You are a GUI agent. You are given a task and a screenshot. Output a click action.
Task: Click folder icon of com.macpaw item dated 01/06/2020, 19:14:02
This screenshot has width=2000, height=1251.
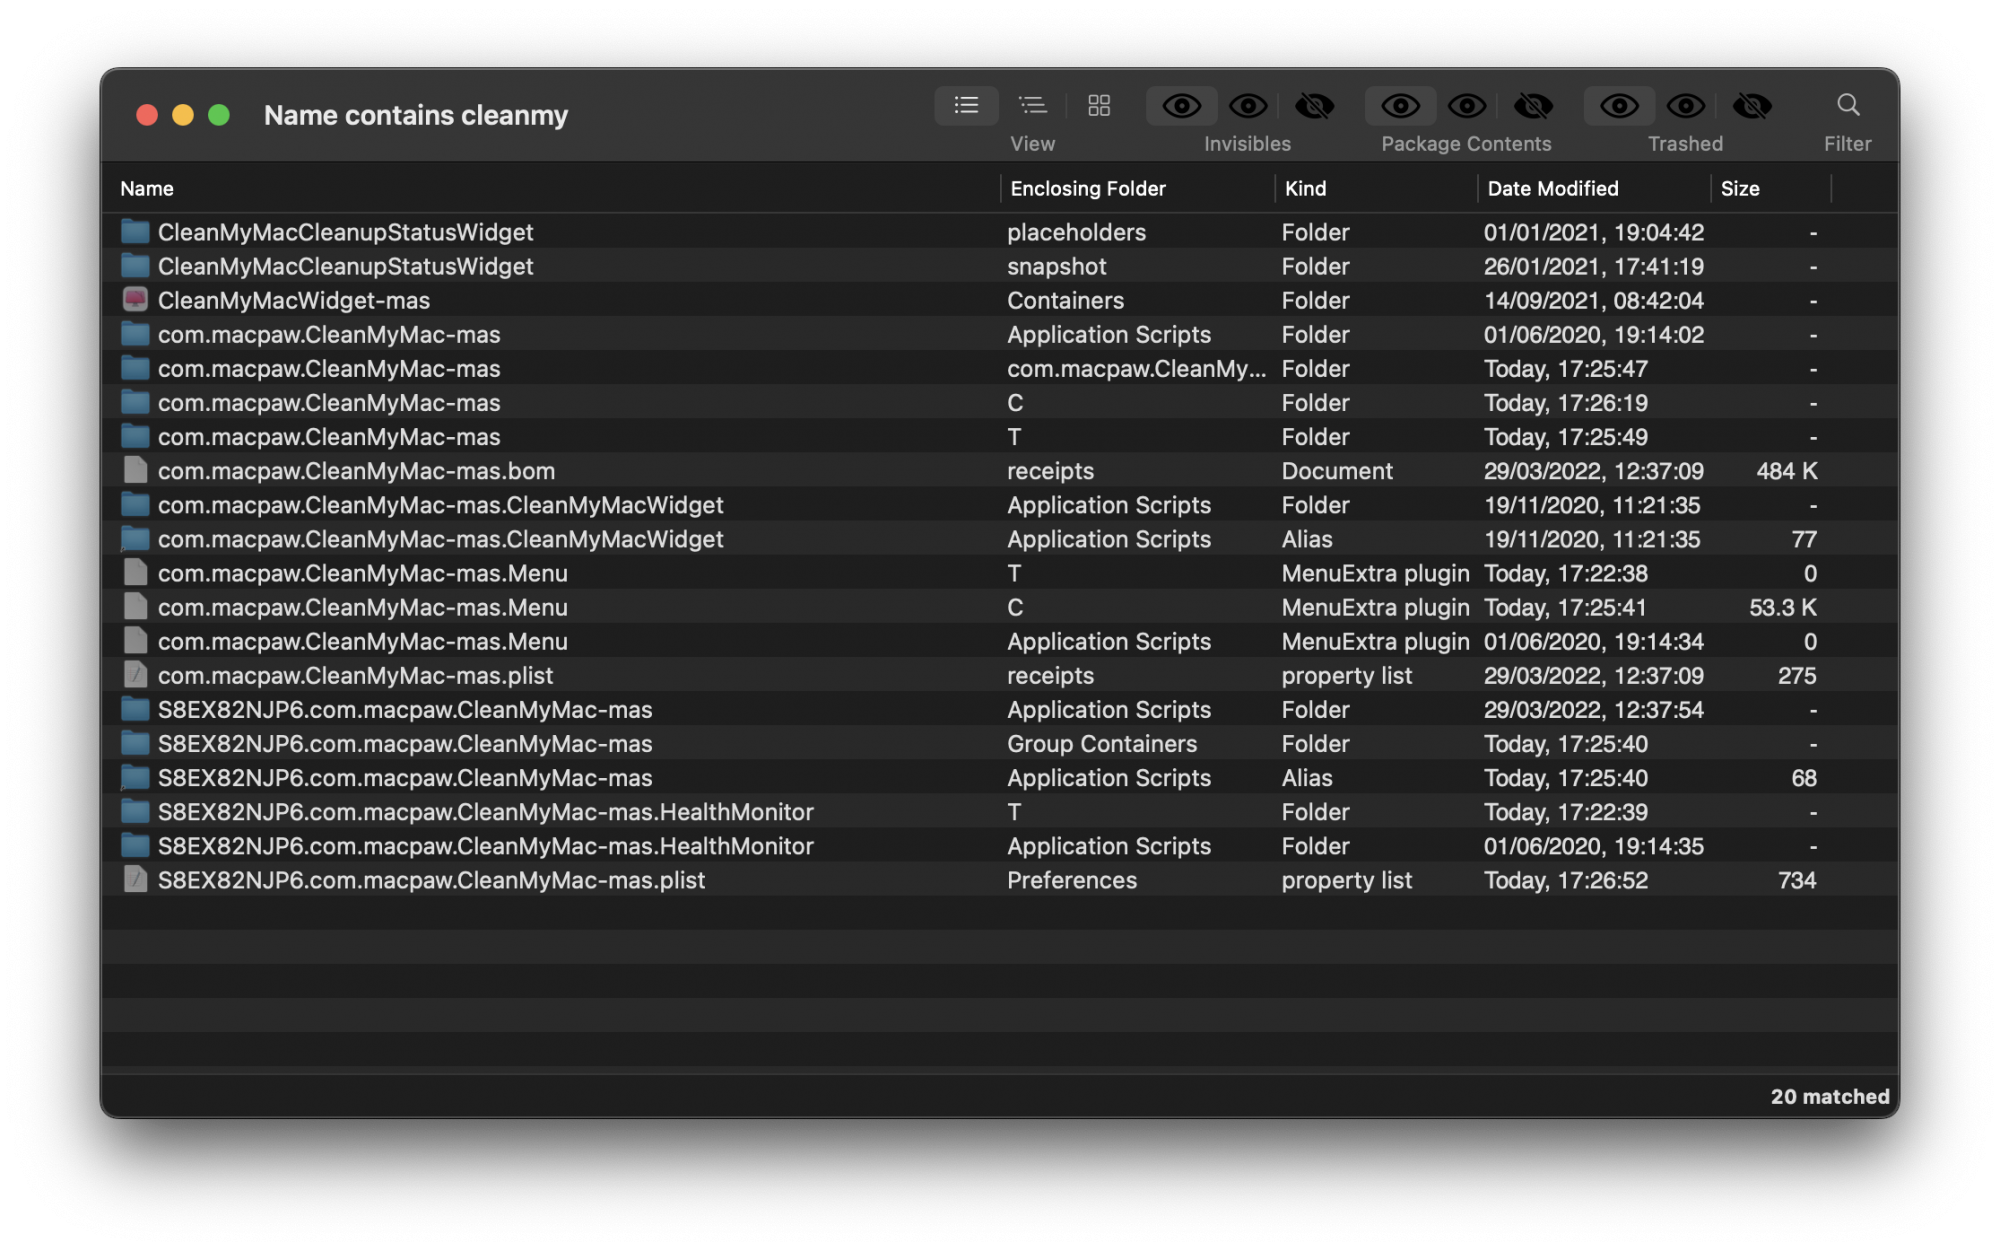(x=135, y=334)
